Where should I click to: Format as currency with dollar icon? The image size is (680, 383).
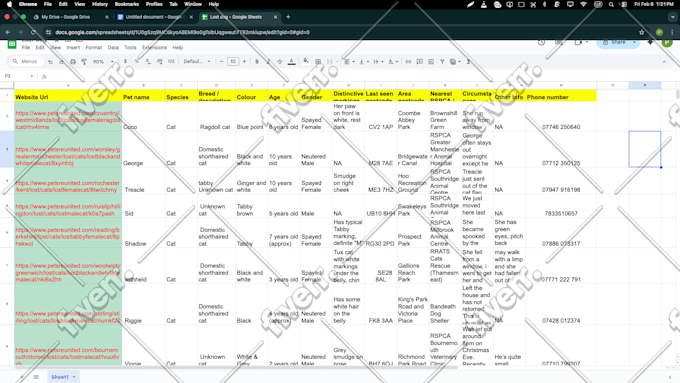(125, 62)
